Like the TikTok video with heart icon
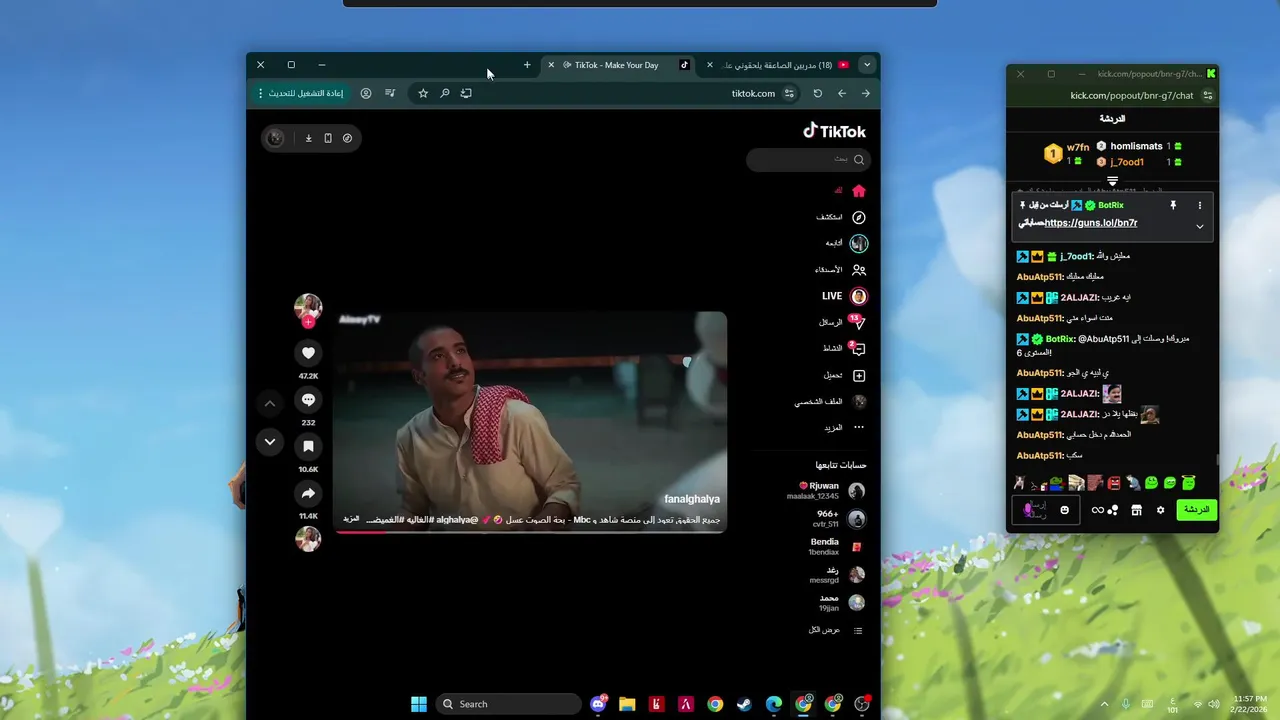1280x720 pixels. point(308,353)
